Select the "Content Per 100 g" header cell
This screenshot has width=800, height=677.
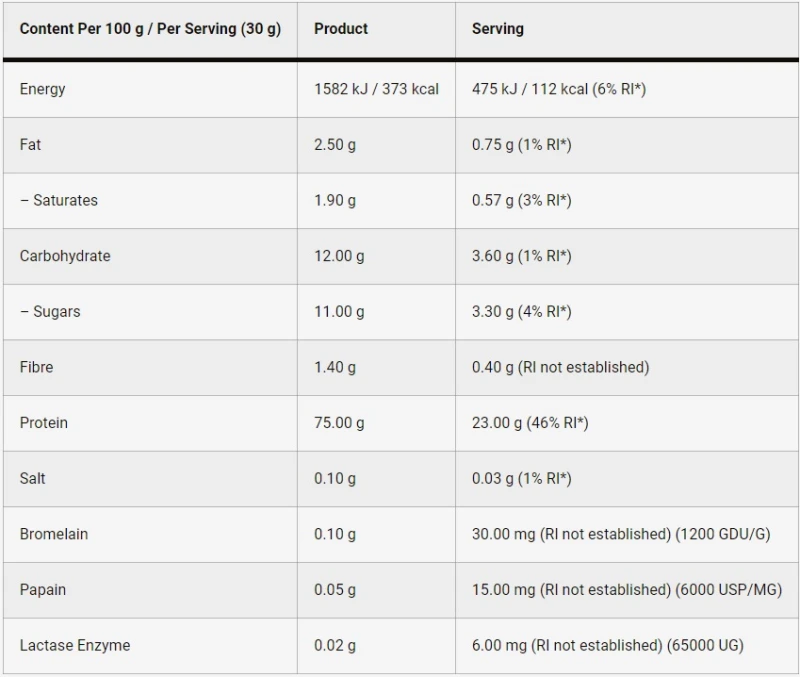(150, 29)
